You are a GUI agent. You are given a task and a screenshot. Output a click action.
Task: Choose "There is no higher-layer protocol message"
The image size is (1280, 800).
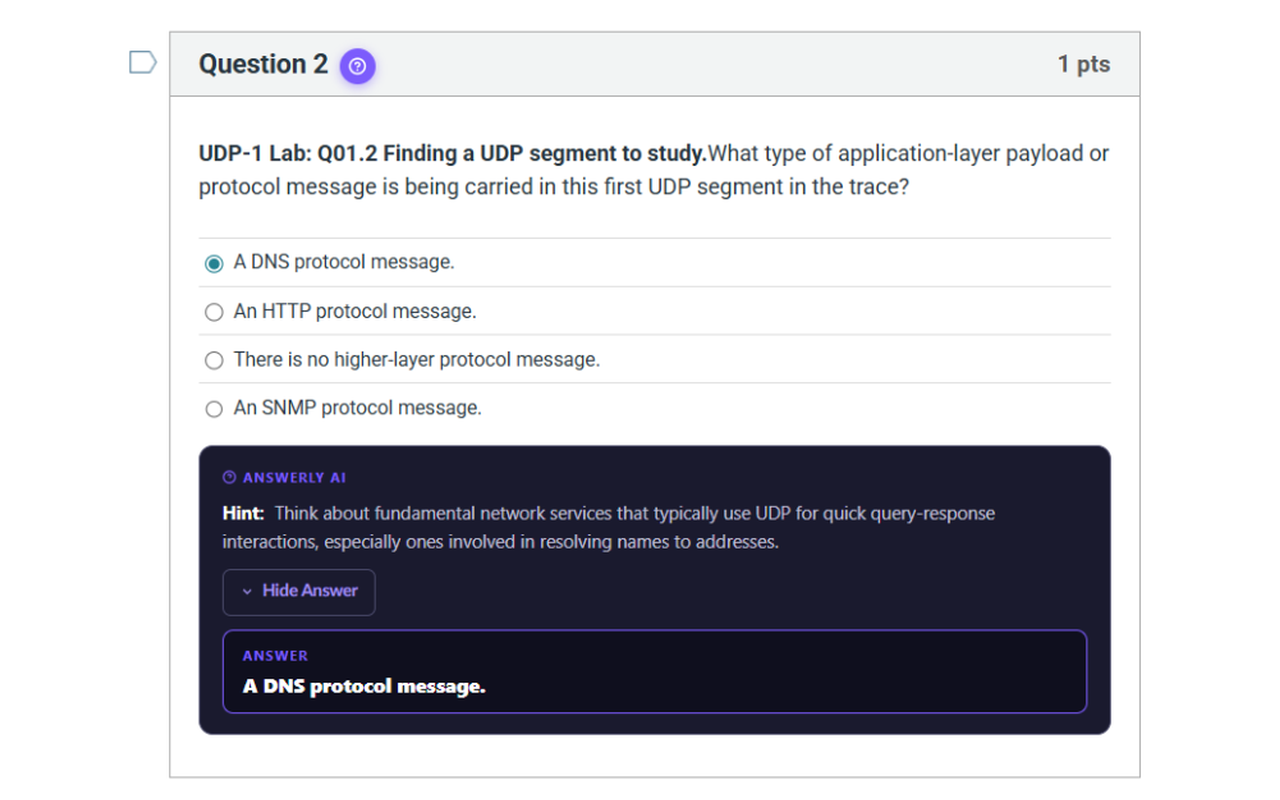(x=213, y=360)
